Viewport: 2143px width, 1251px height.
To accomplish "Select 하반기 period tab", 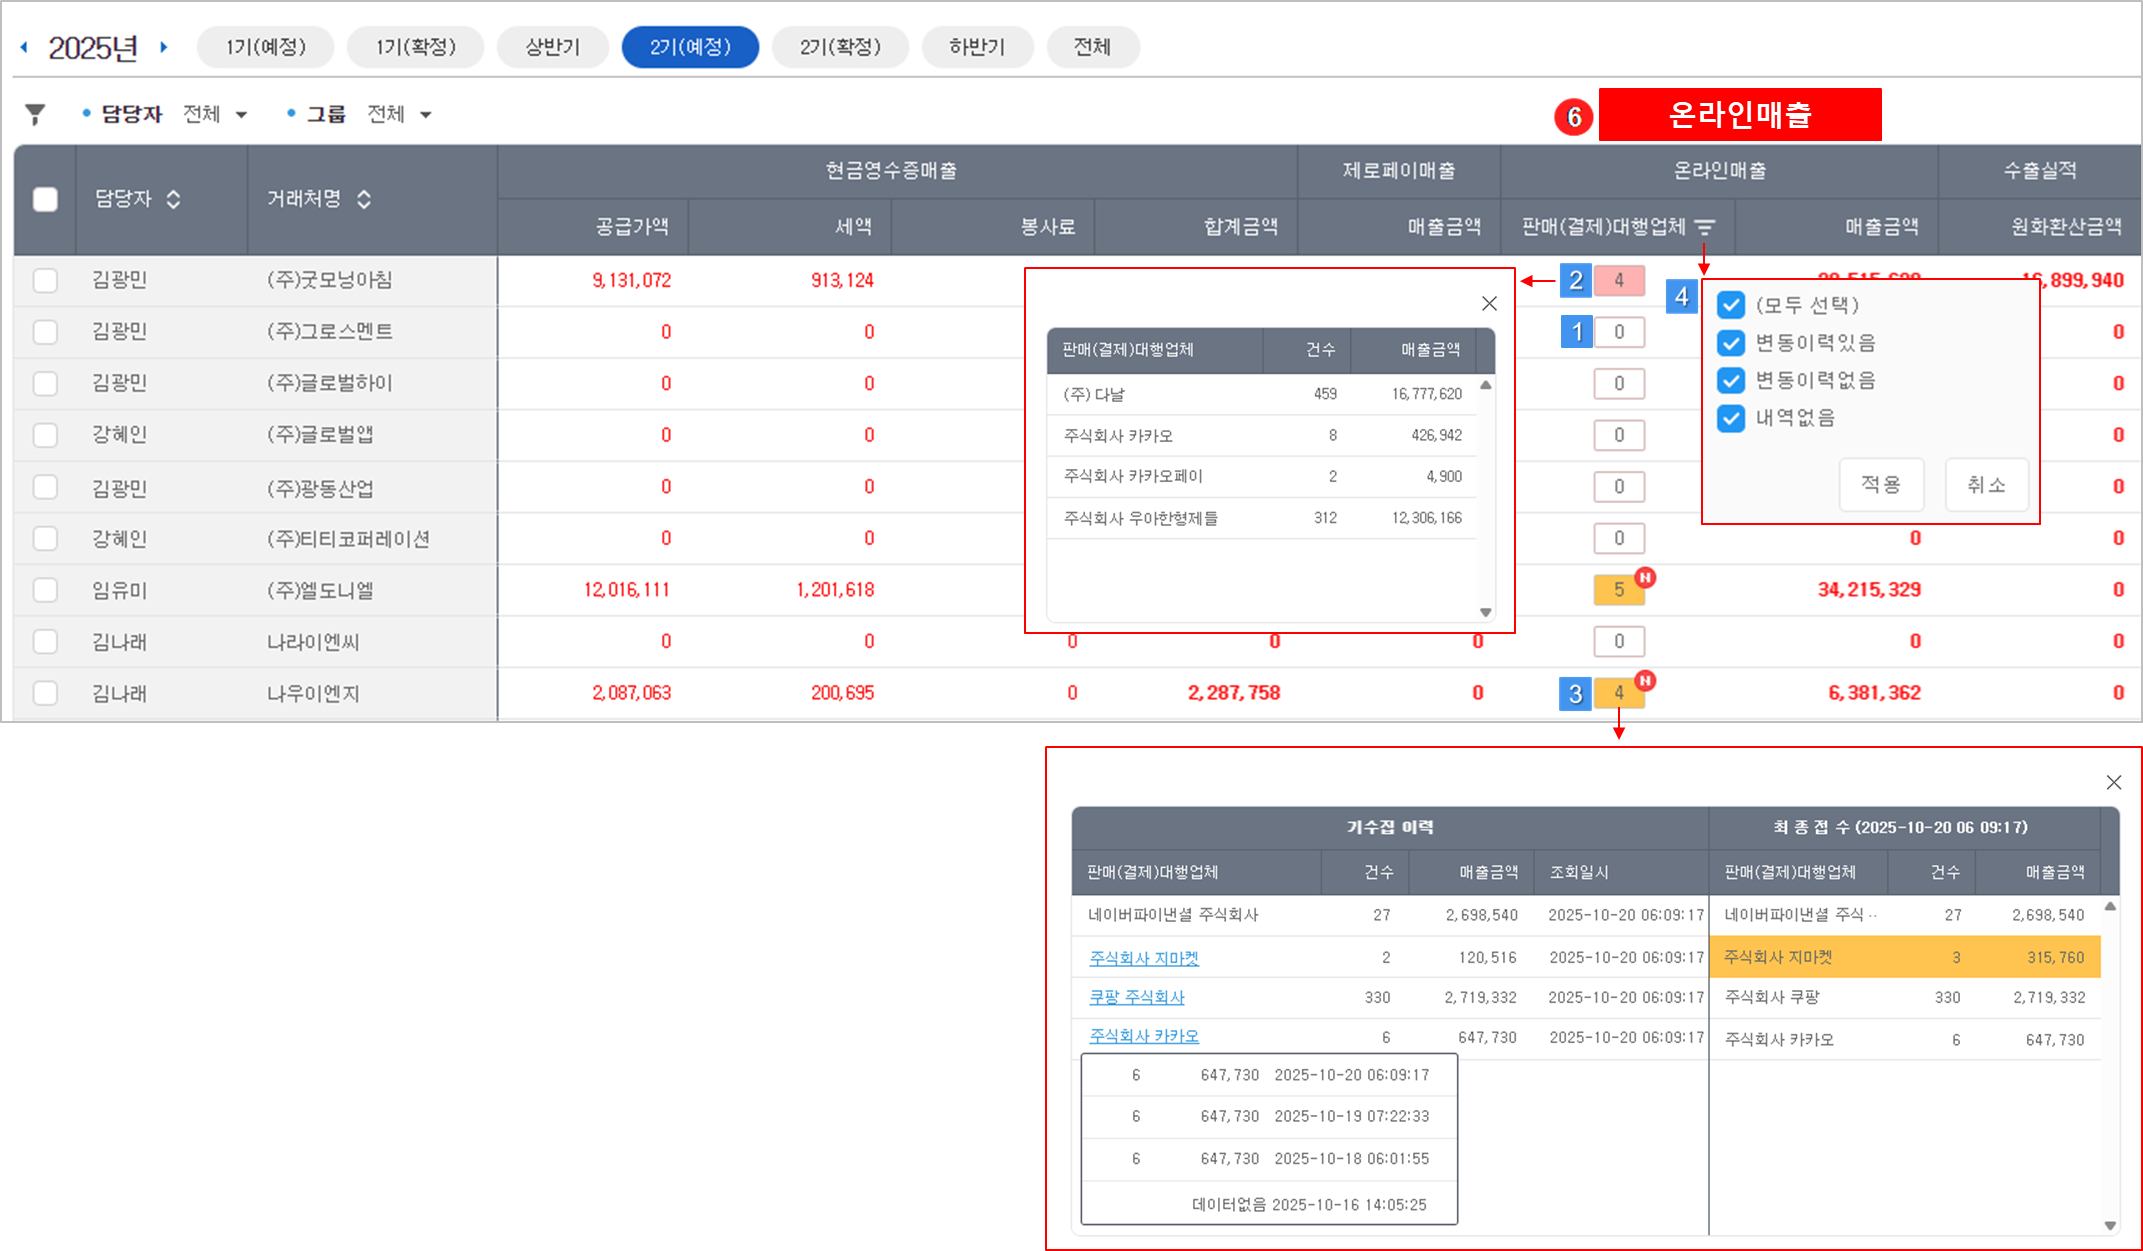I will point(977,47).
